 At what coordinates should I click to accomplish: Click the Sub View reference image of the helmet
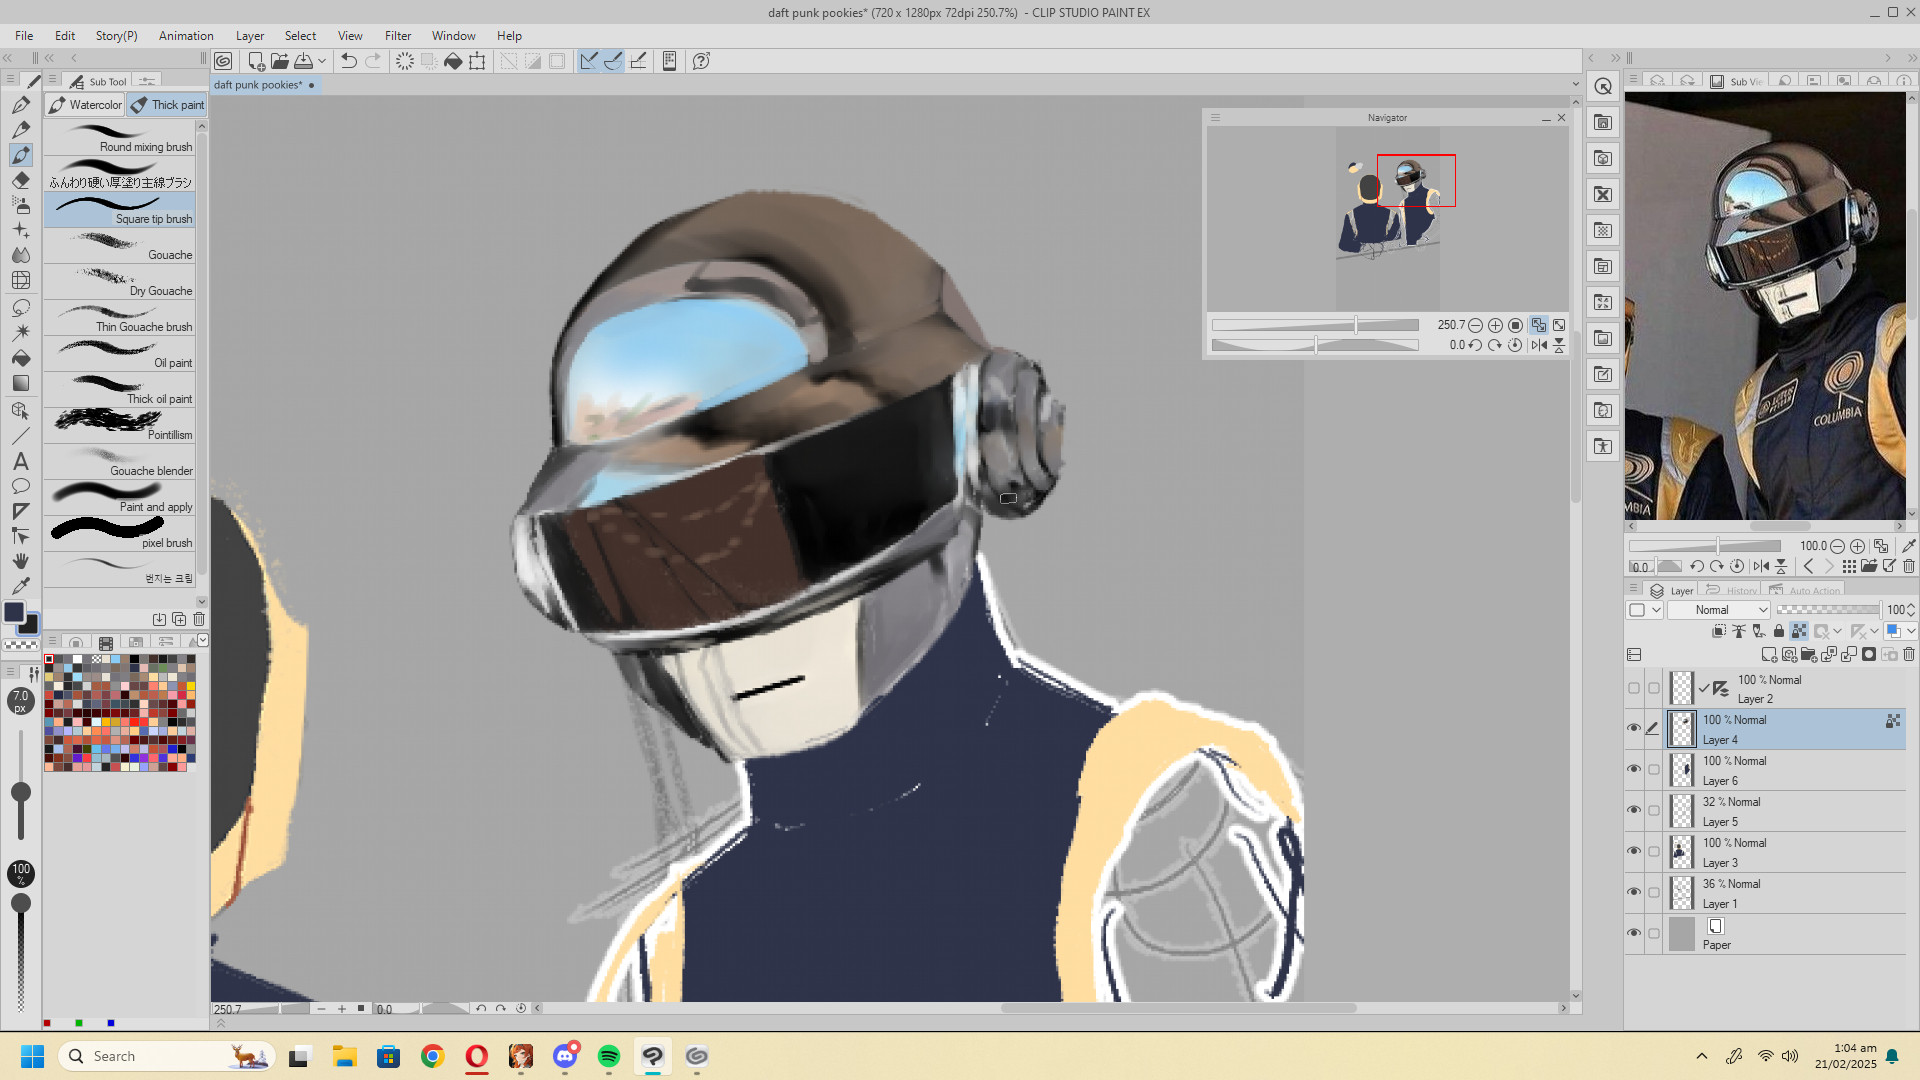coord(1766,306)
